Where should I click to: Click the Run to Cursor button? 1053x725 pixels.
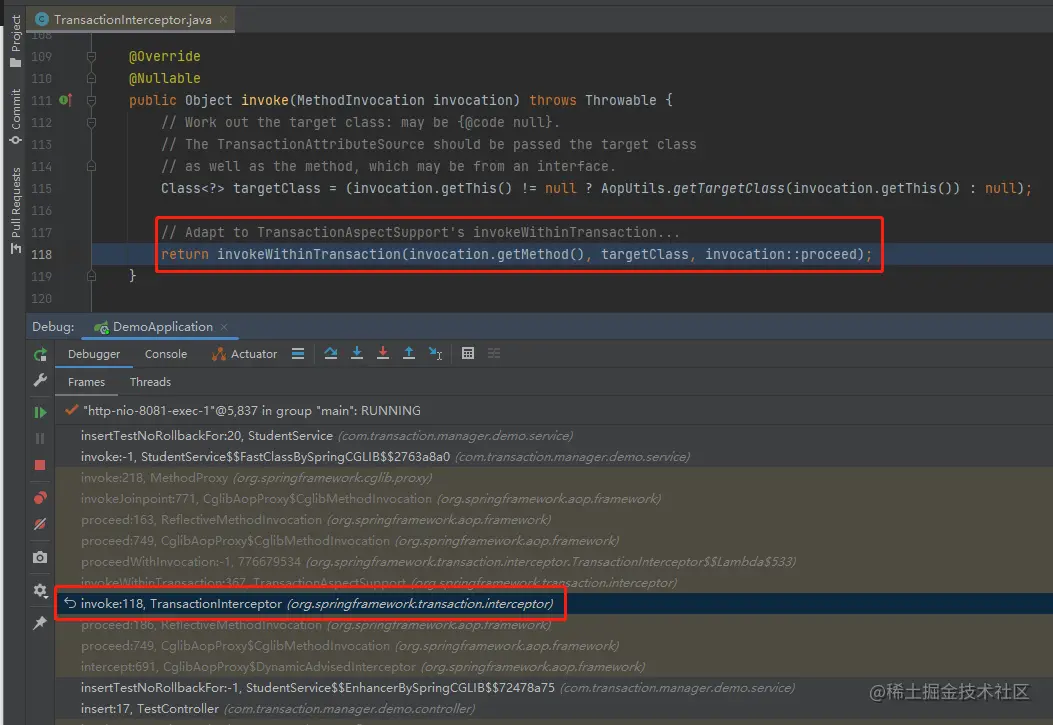(435, 353)
